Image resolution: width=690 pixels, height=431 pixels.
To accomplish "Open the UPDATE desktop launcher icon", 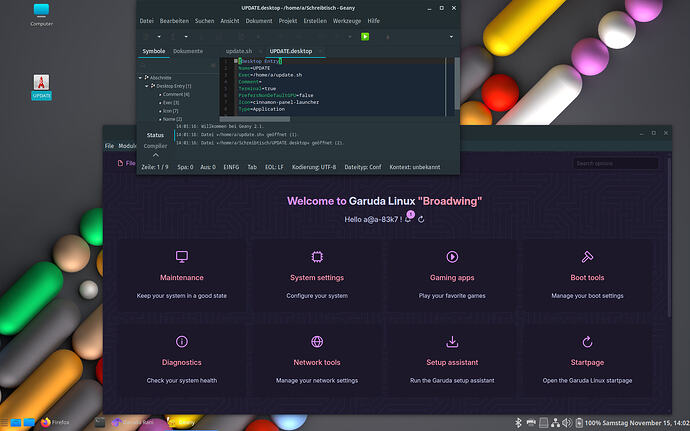I will (42, 83).
